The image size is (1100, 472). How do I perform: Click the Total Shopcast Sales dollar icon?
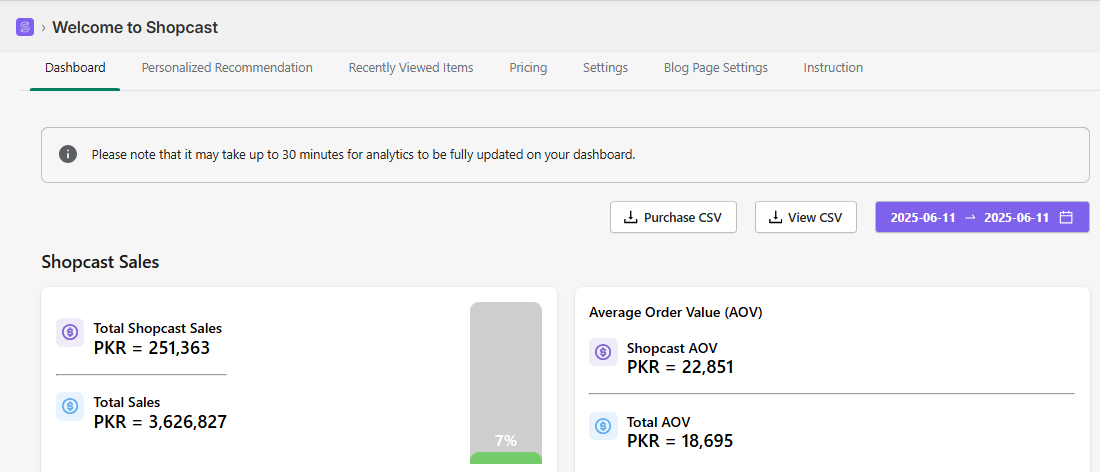[x=70, y=333]
